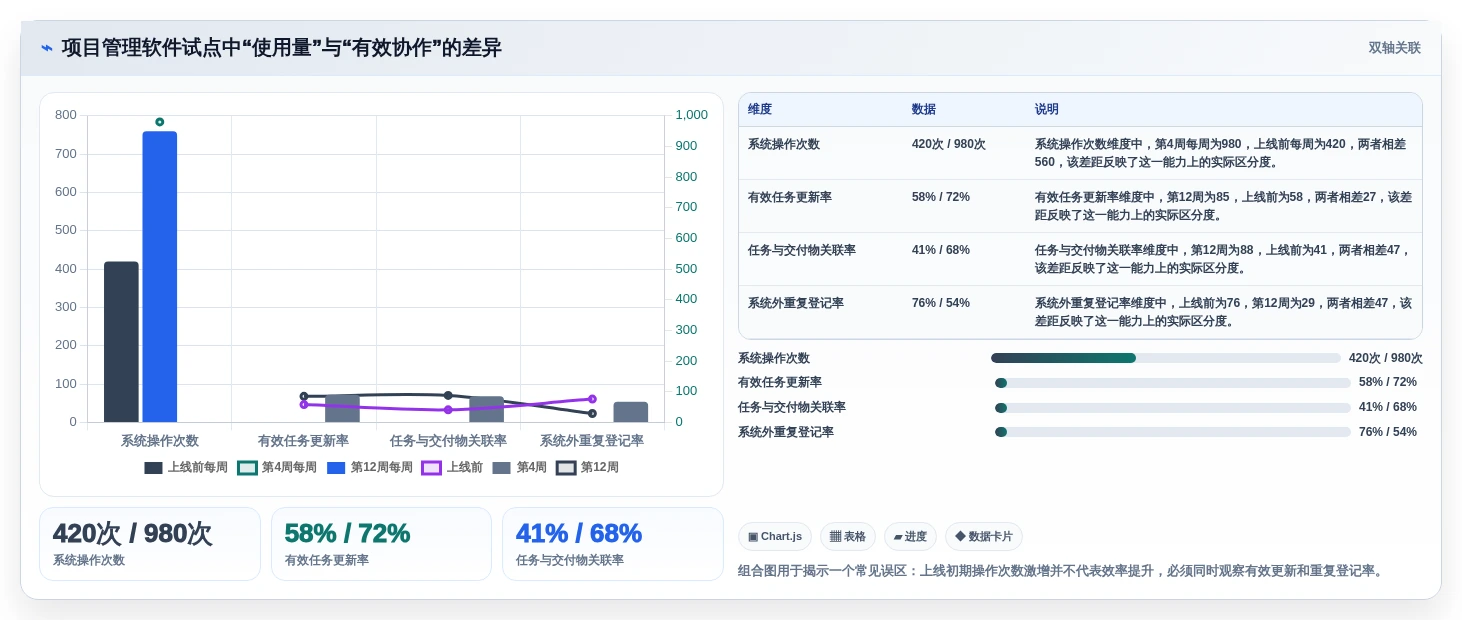Click the 表格 tag chip

tap(848, 537)
